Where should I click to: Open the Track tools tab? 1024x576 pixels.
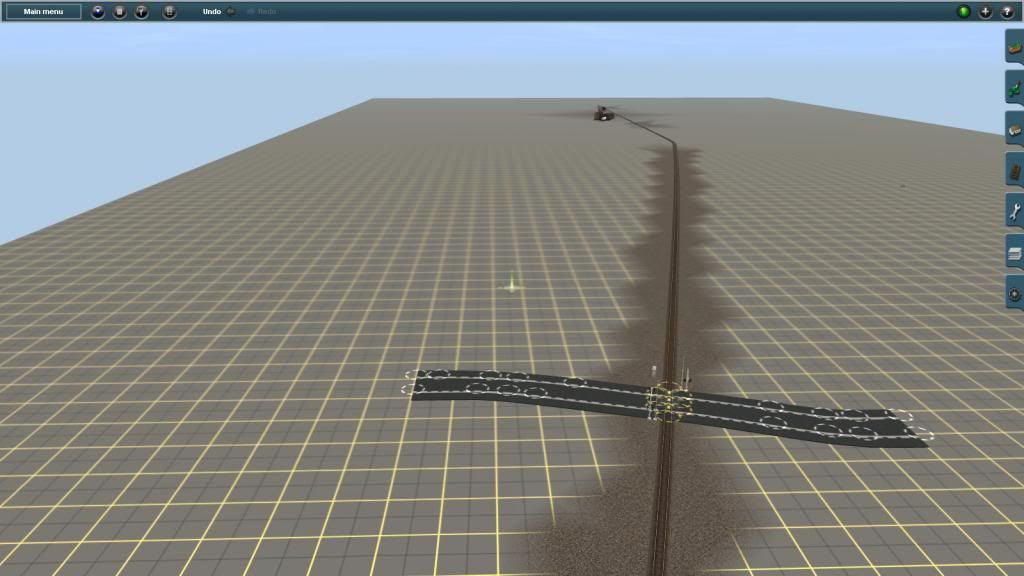[1014, 171]
